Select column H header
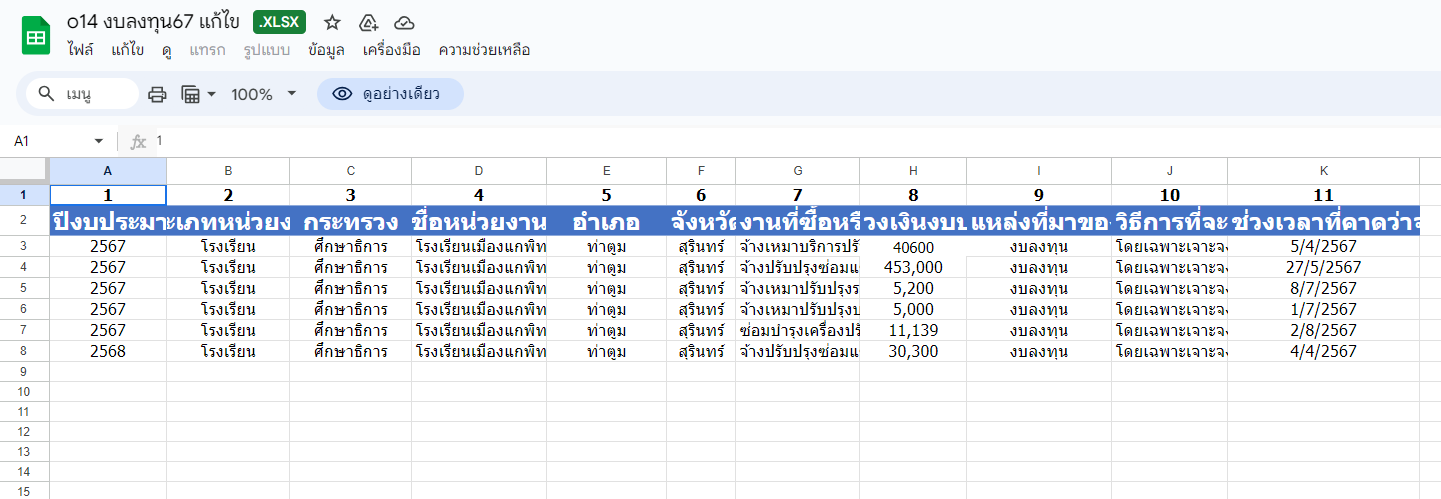 tap(913, 171)
